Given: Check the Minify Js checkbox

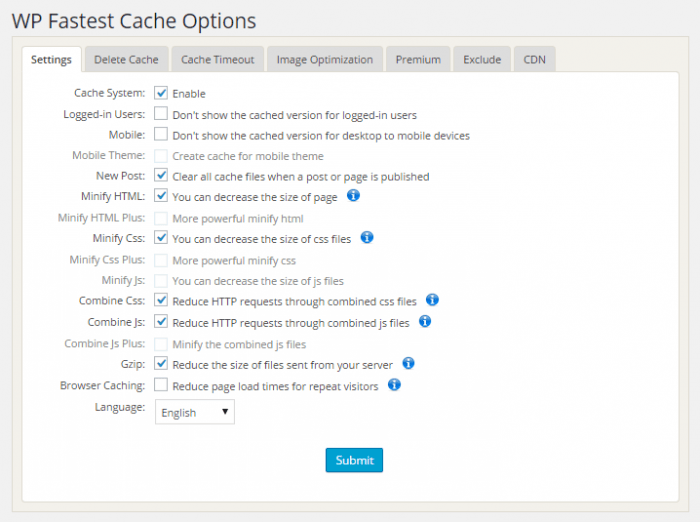Looking at the screenshot, I should coord(161,280).
